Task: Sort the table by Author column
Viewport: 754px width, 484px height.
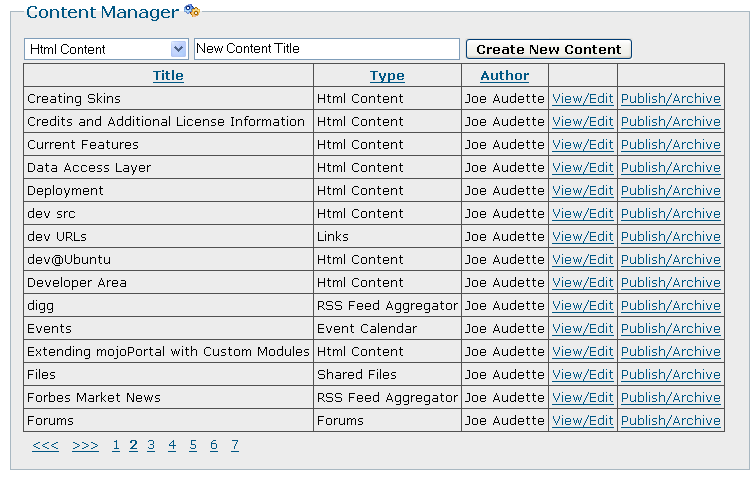Action: click(x=504, y=76)
